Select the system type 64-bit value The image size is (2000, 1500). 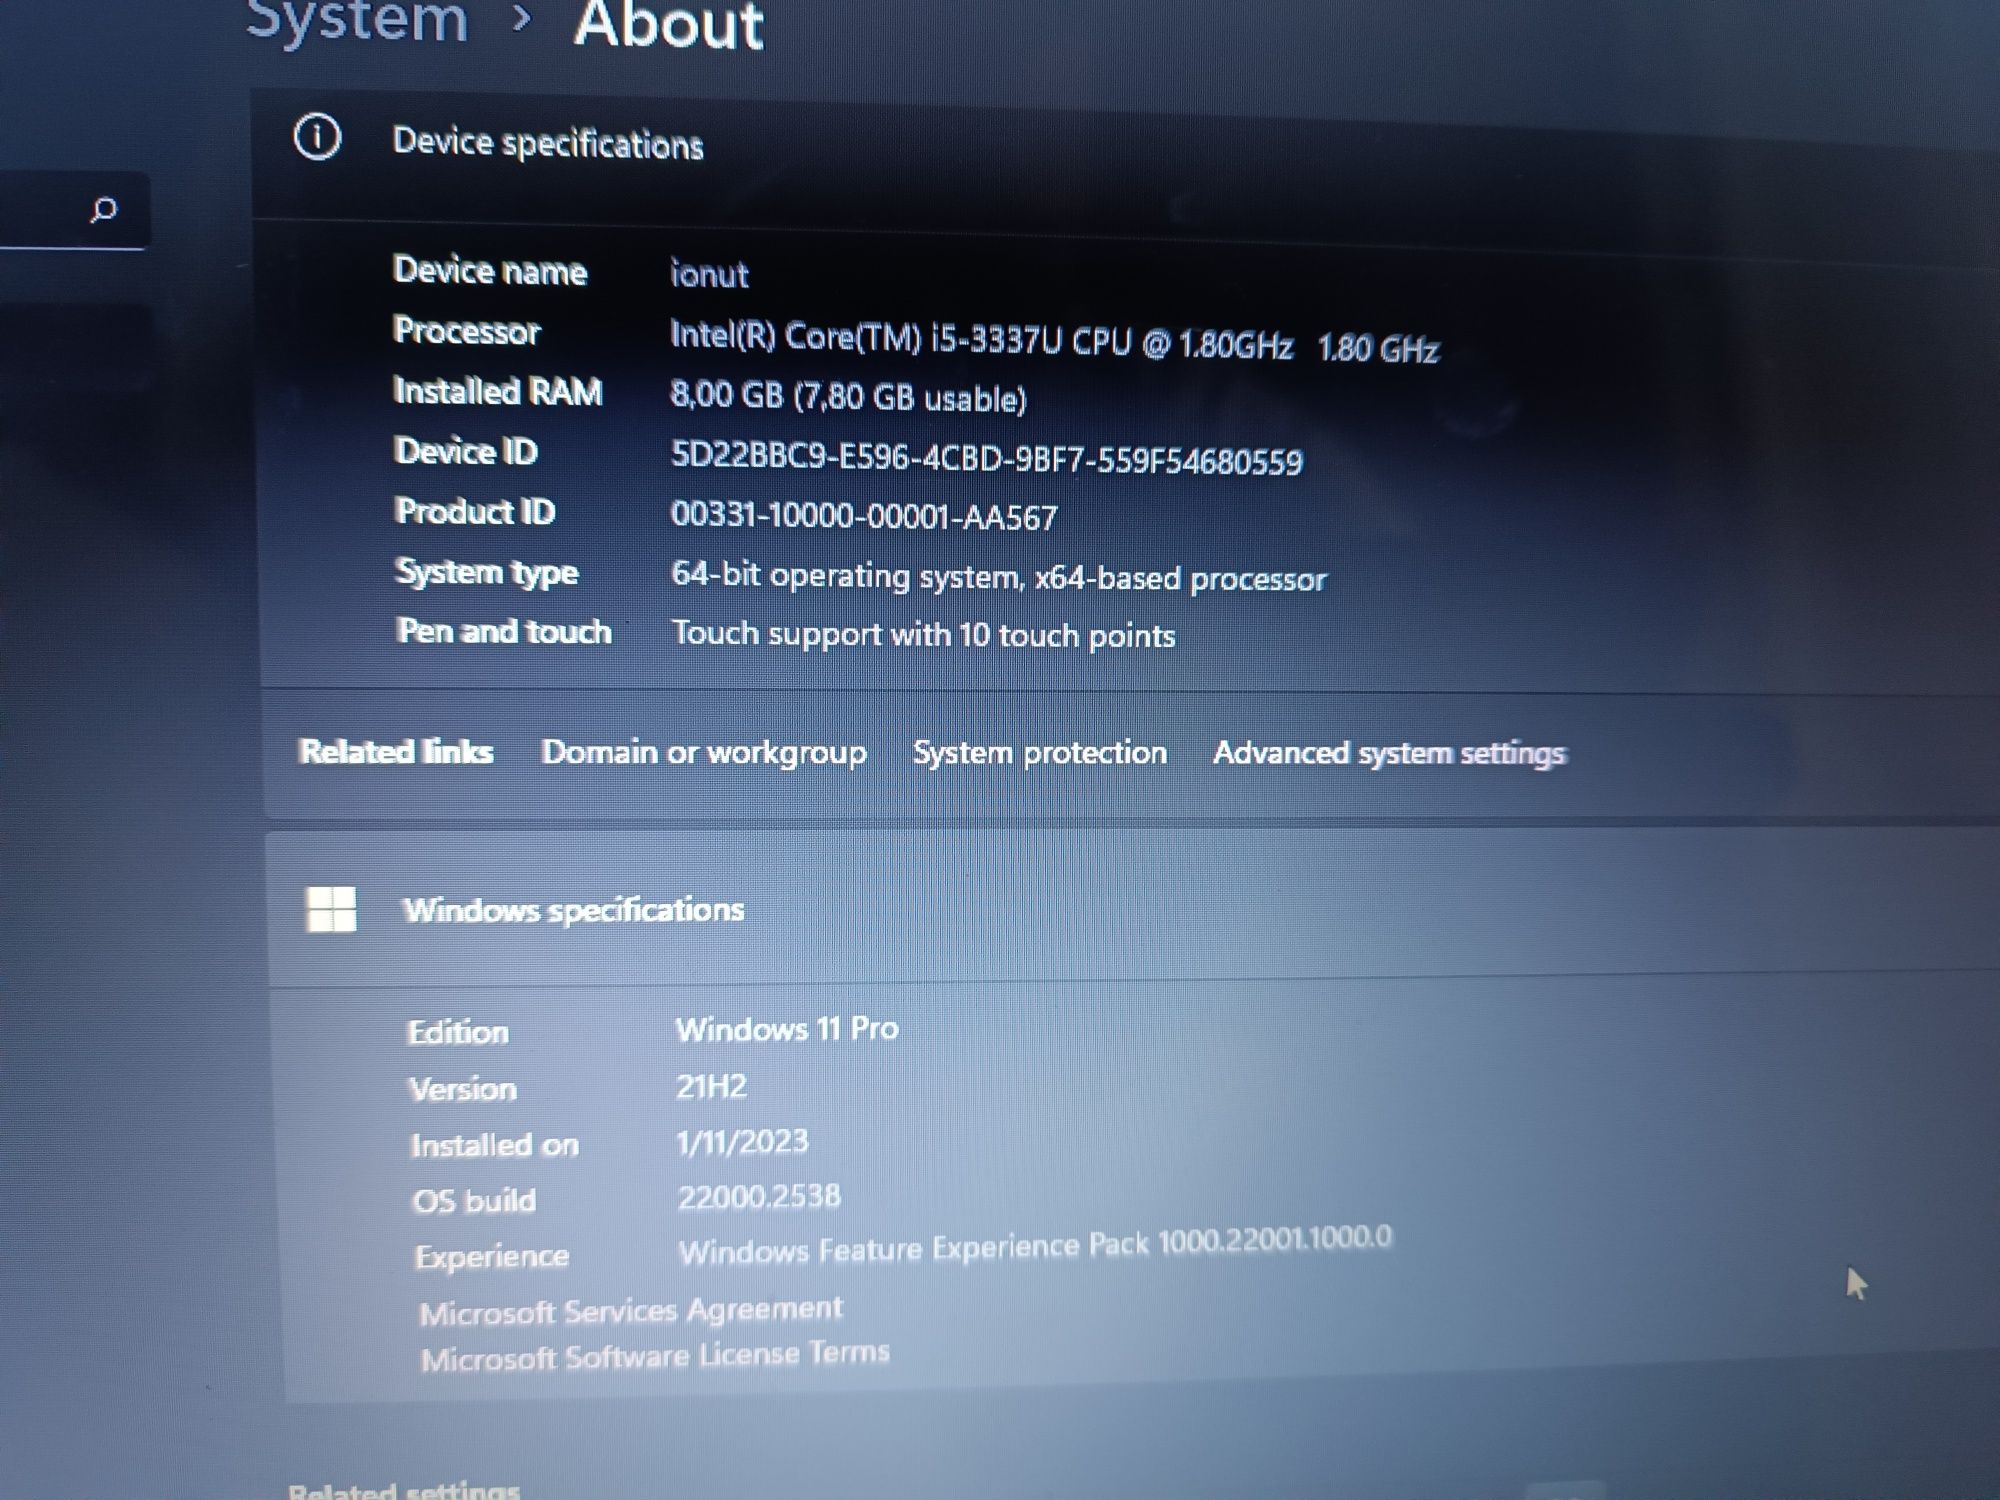(x=998, y=577)
